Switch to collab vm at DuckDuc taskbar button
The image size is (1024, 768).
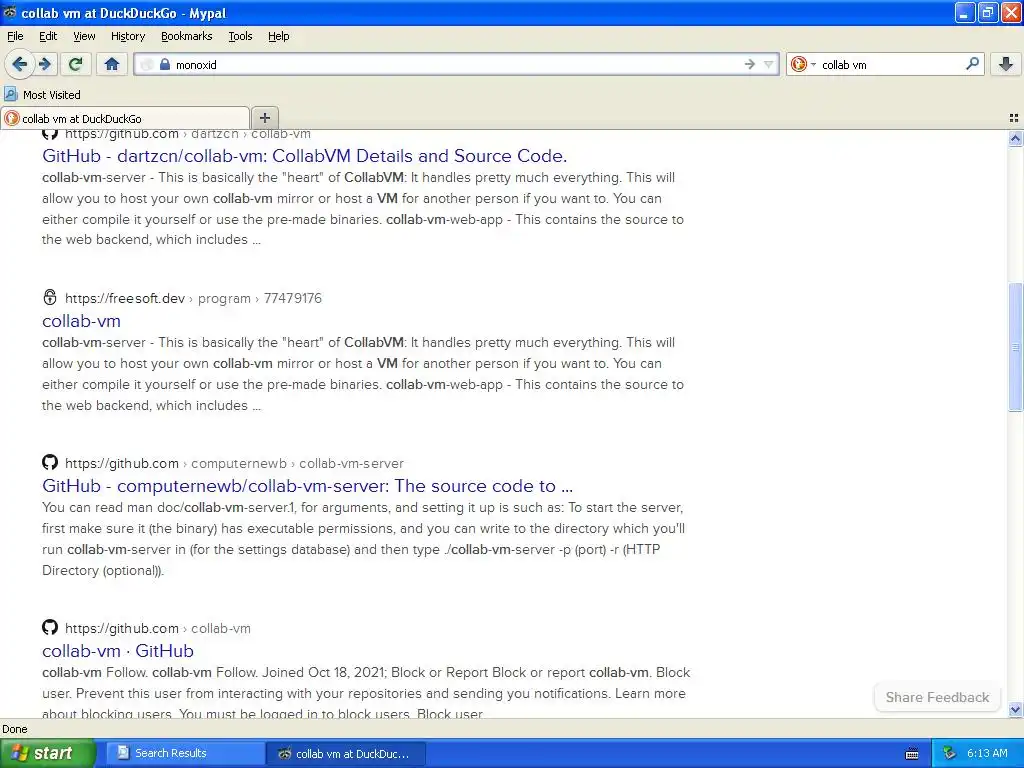pos(346,754)
